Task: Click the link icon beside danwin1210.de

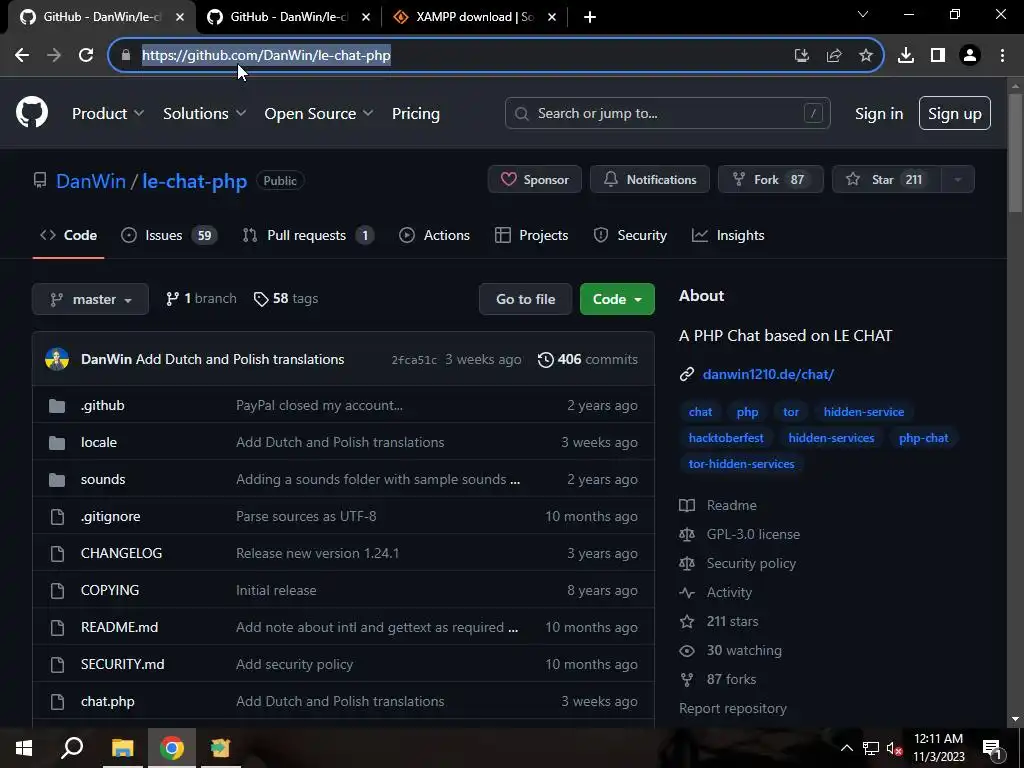Action: [686, 374]
